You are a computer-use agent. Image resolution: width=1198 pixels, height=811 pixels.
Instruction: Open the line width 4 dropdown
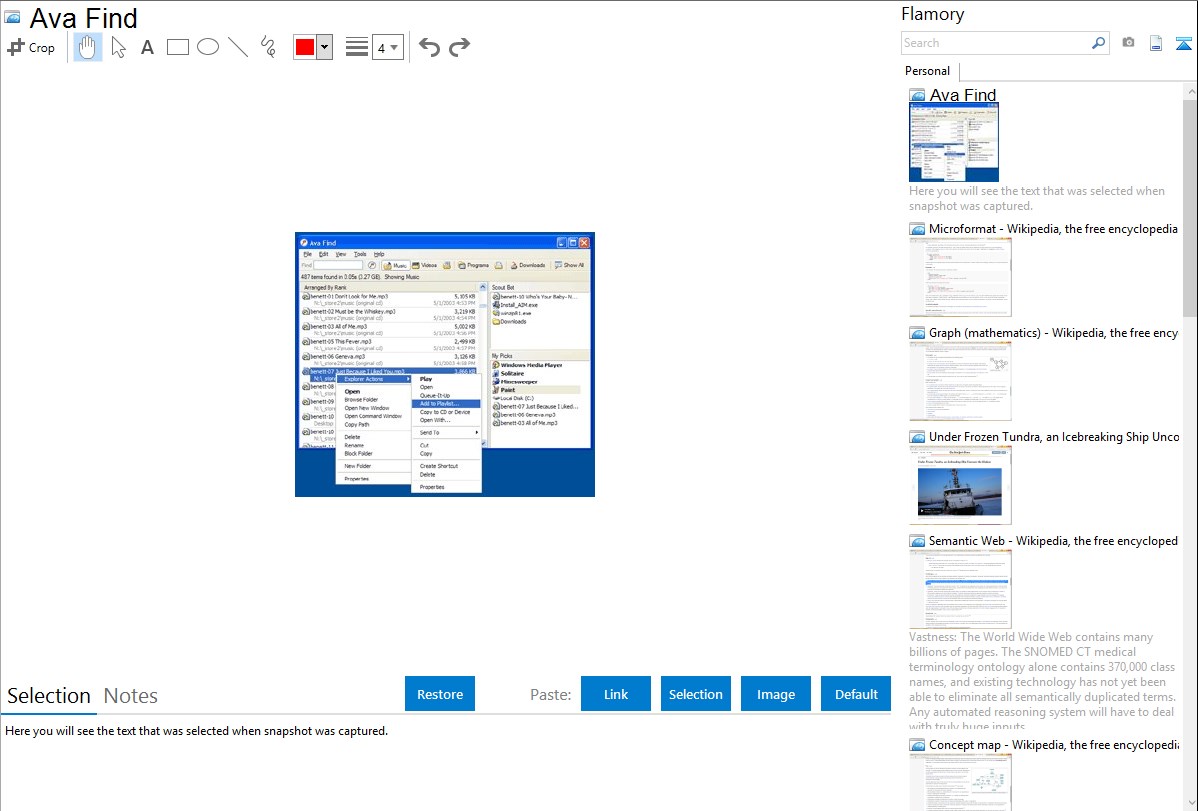tap(388, 47)
